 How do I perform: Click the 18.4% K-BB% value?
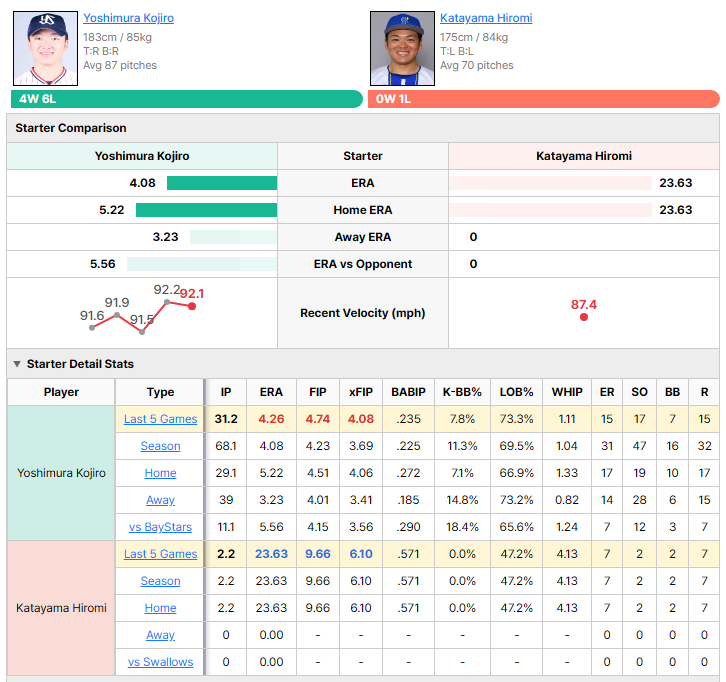[462, 527]
